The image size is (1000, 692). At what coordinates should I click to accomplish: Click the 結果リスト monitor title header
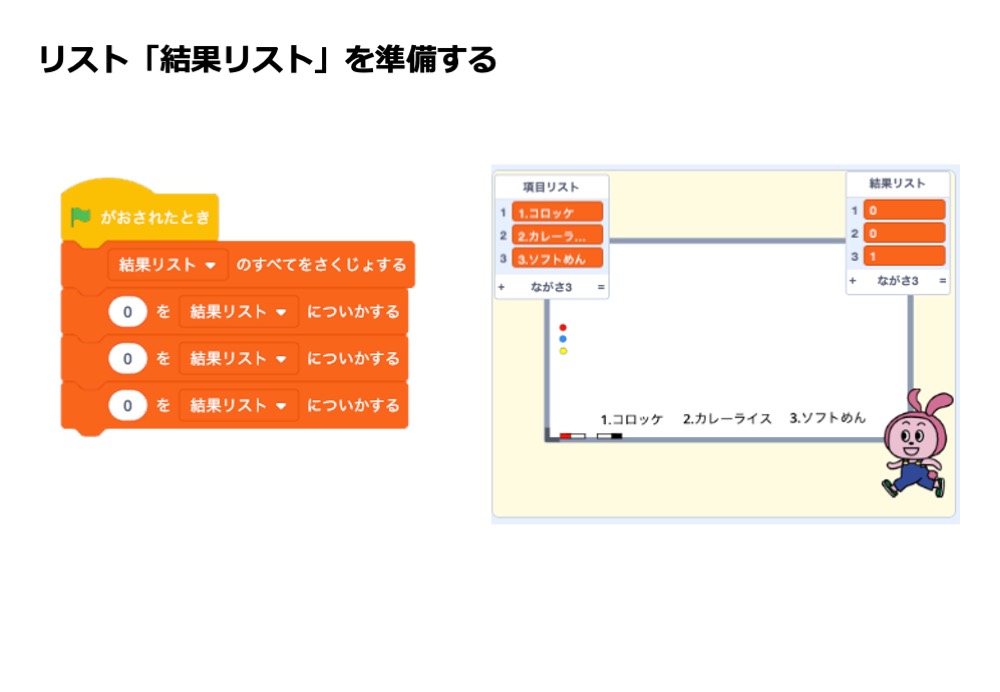tap(897, 184)
